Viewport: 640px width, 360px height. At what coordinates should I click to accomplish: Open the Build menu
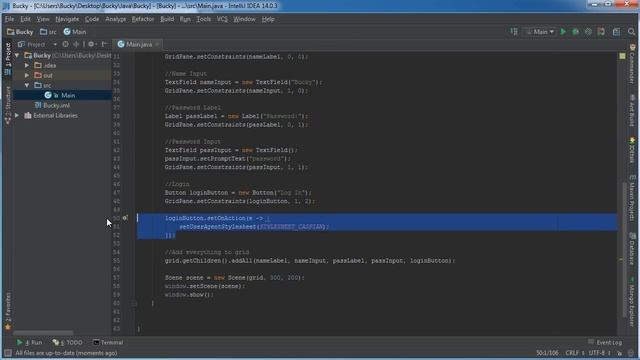[x=167, y=19]
